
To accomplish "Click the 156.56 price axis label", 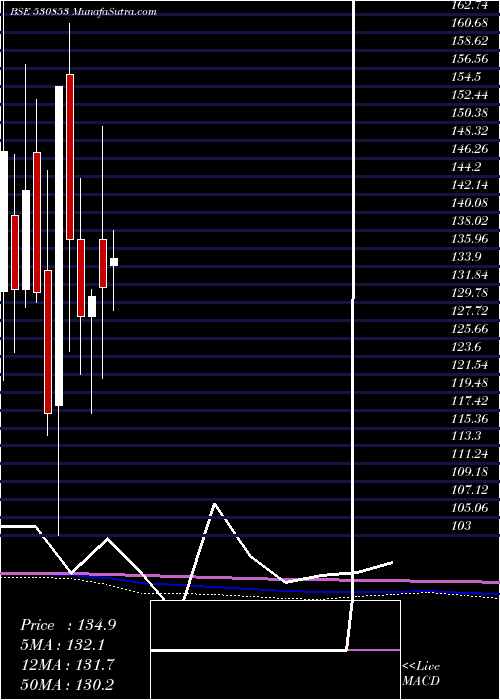I will coord(470,58).
